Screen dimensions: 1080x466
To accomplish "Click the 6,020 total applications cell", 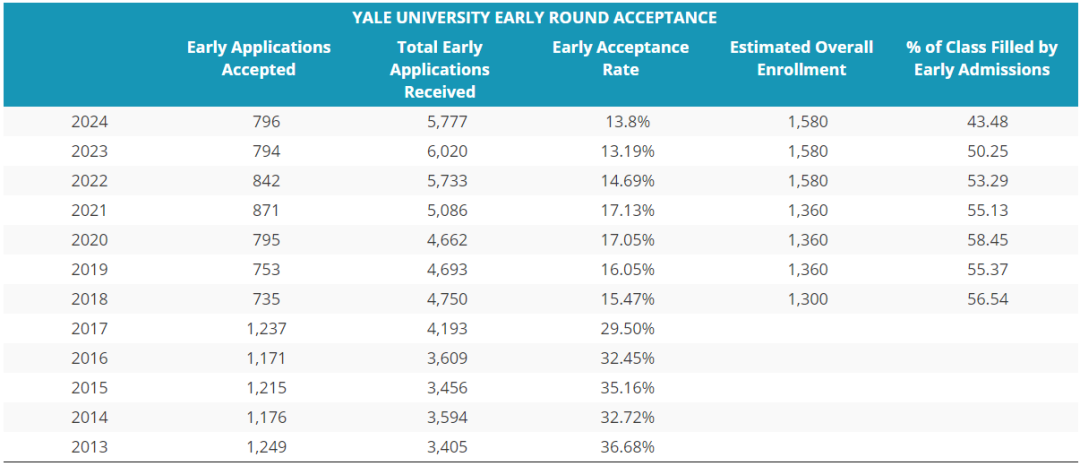I will 441,152.
